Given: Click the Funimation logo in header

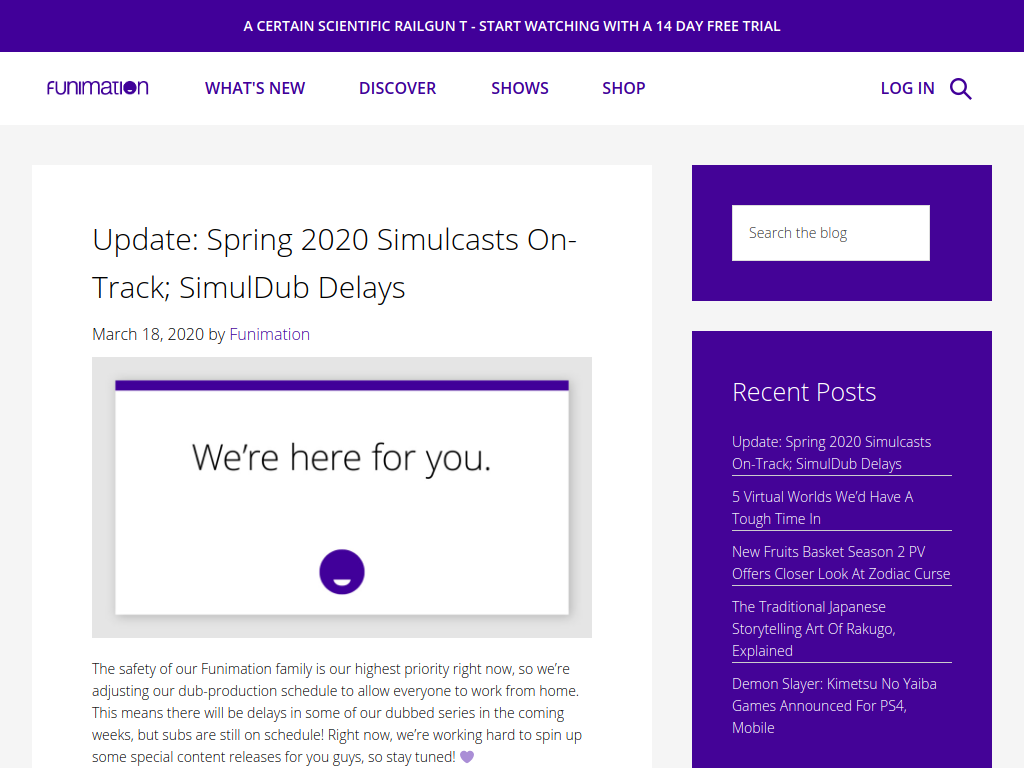Looking at the screenshot, I should pos(97,88).
